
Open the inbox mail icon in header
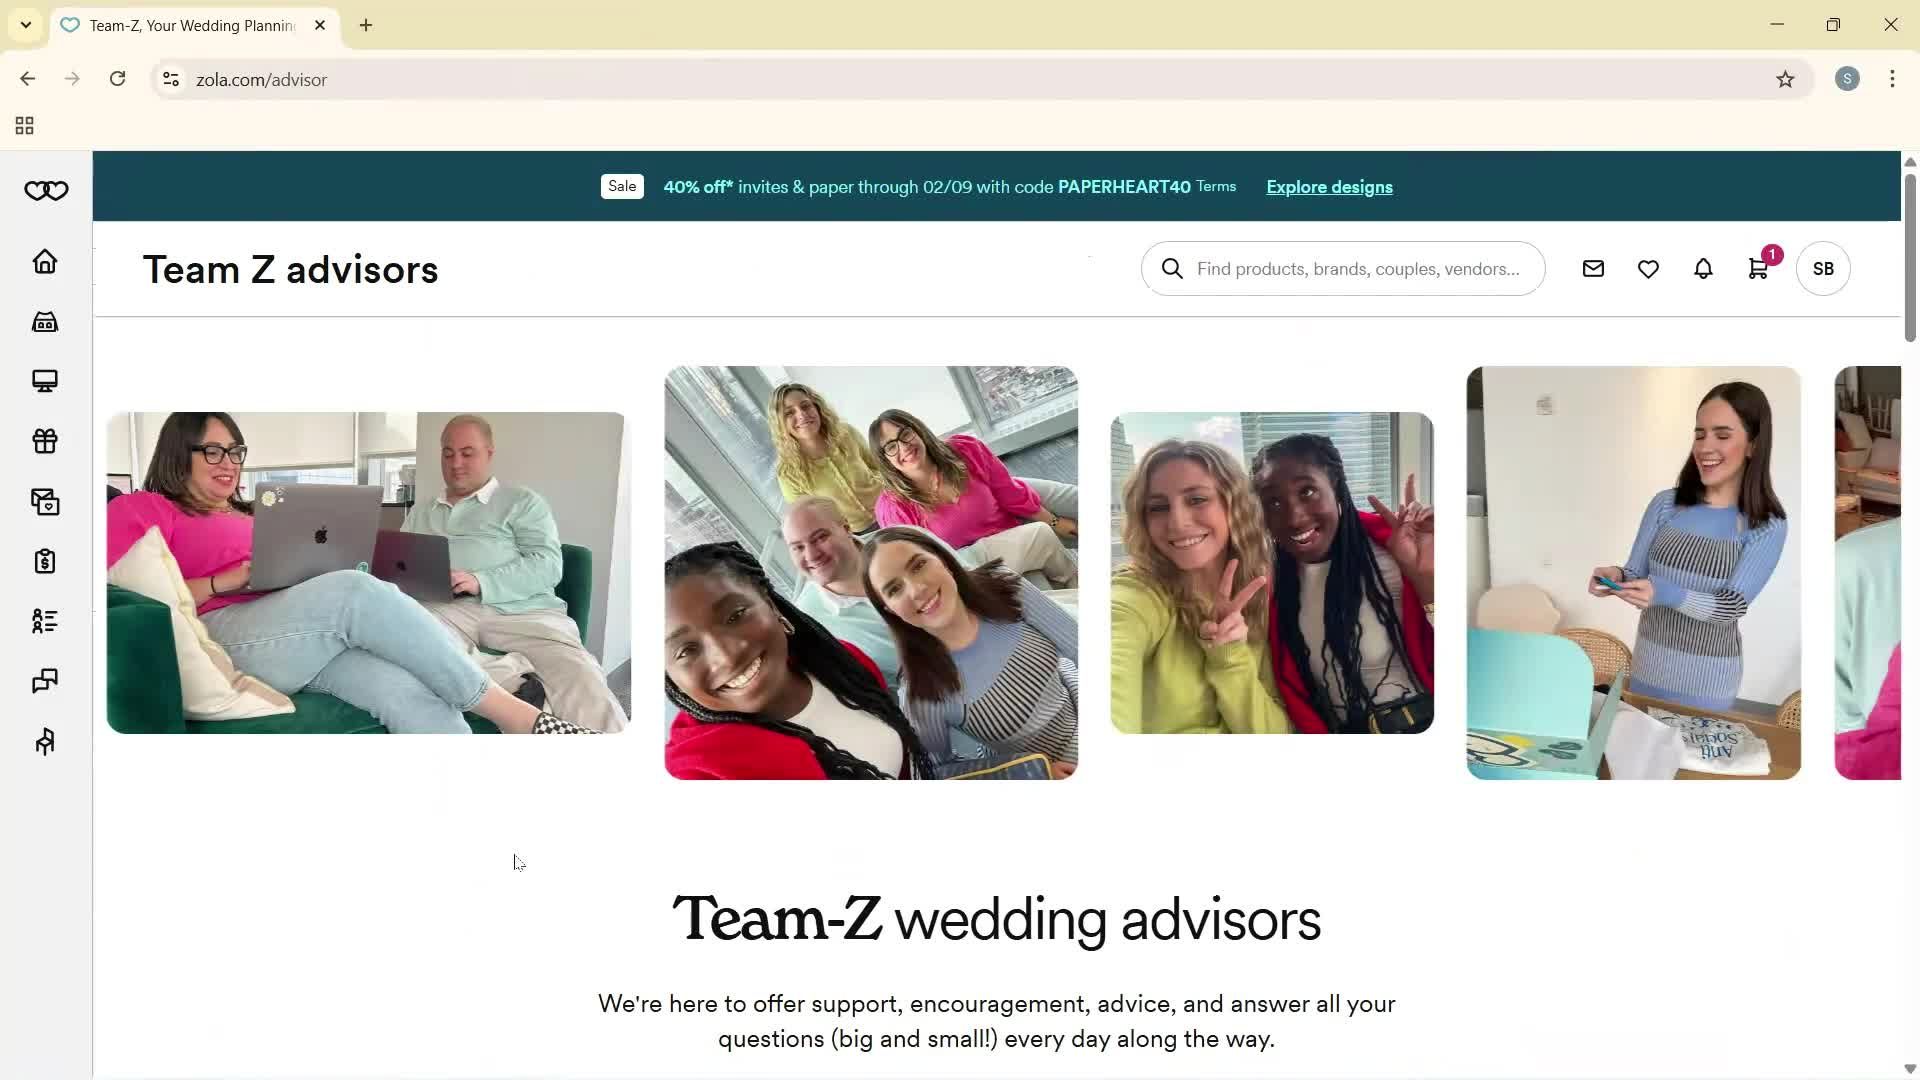pyautogui.click(x=1593, y=269)
